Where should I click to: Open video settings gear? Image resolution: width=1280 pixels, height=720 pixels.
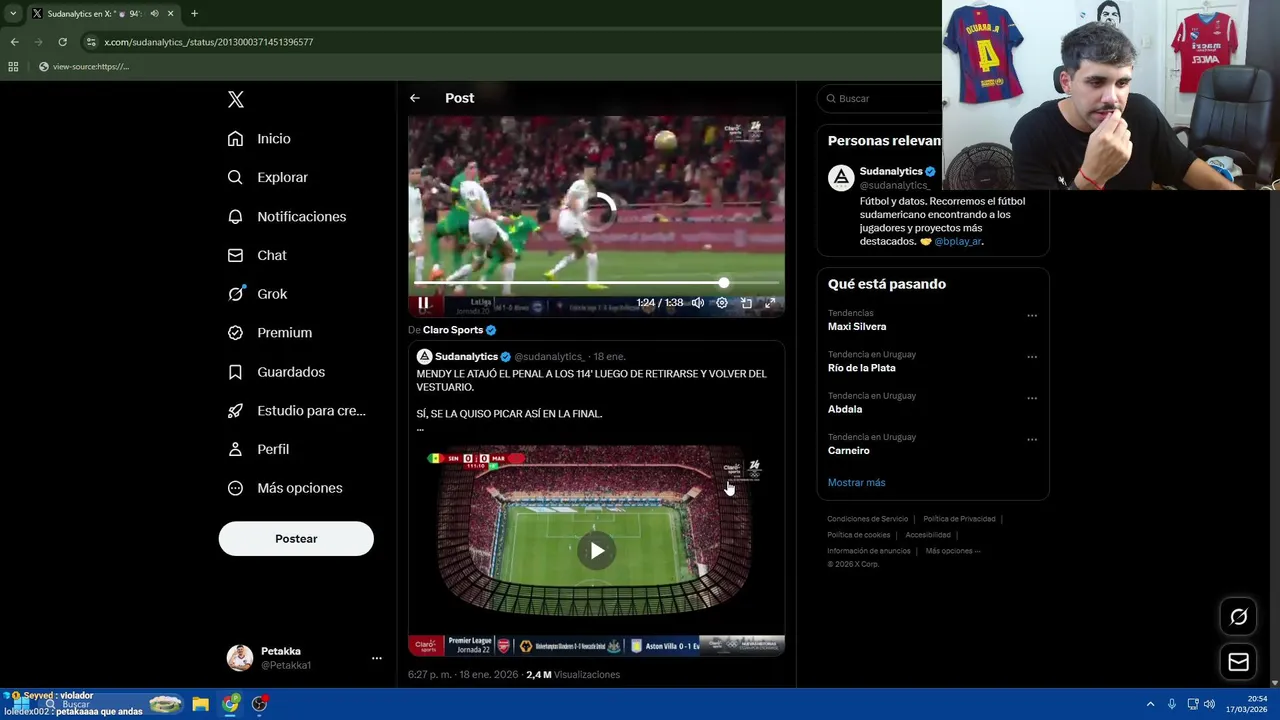[722, 303]
